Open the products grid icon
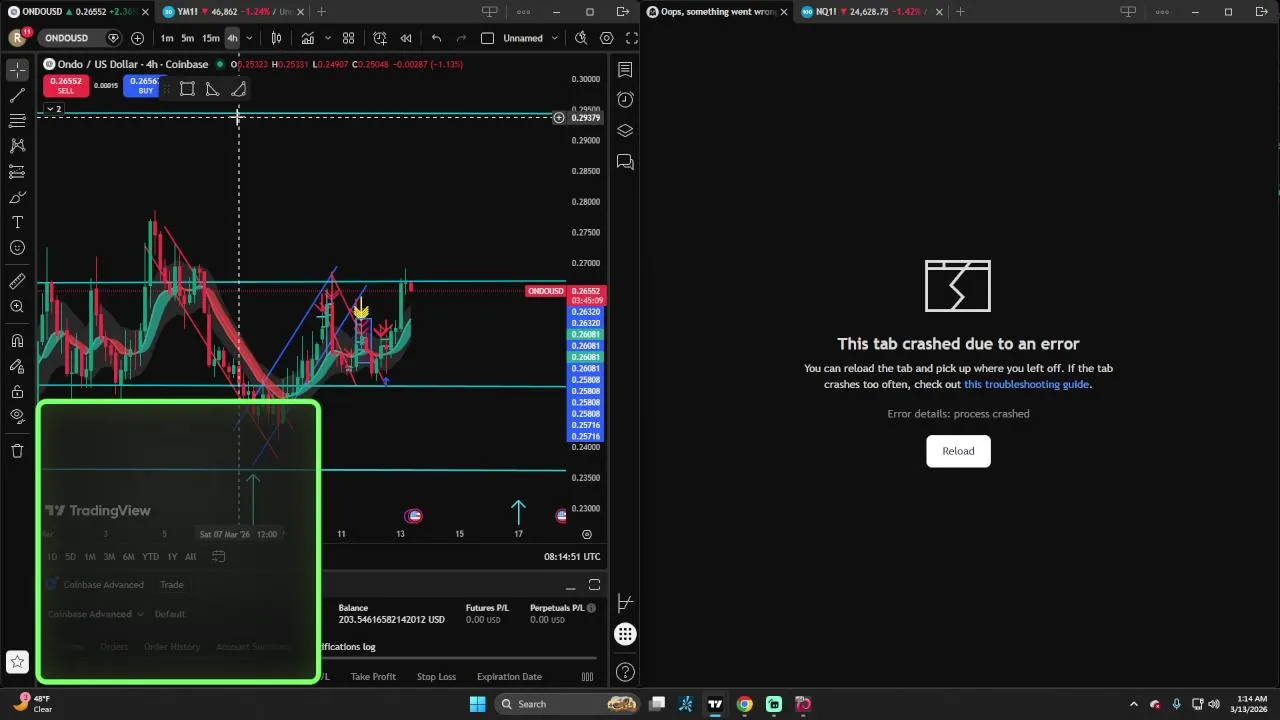 [625, 634]
